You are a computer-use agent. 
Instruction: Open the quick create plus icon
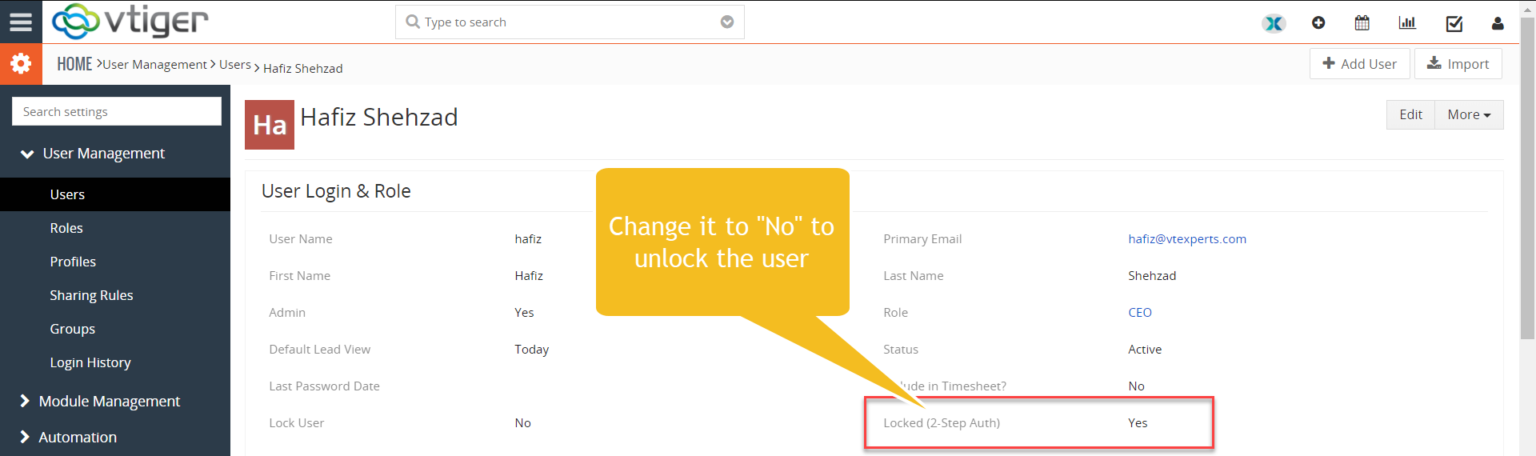tap(1318, 23)
